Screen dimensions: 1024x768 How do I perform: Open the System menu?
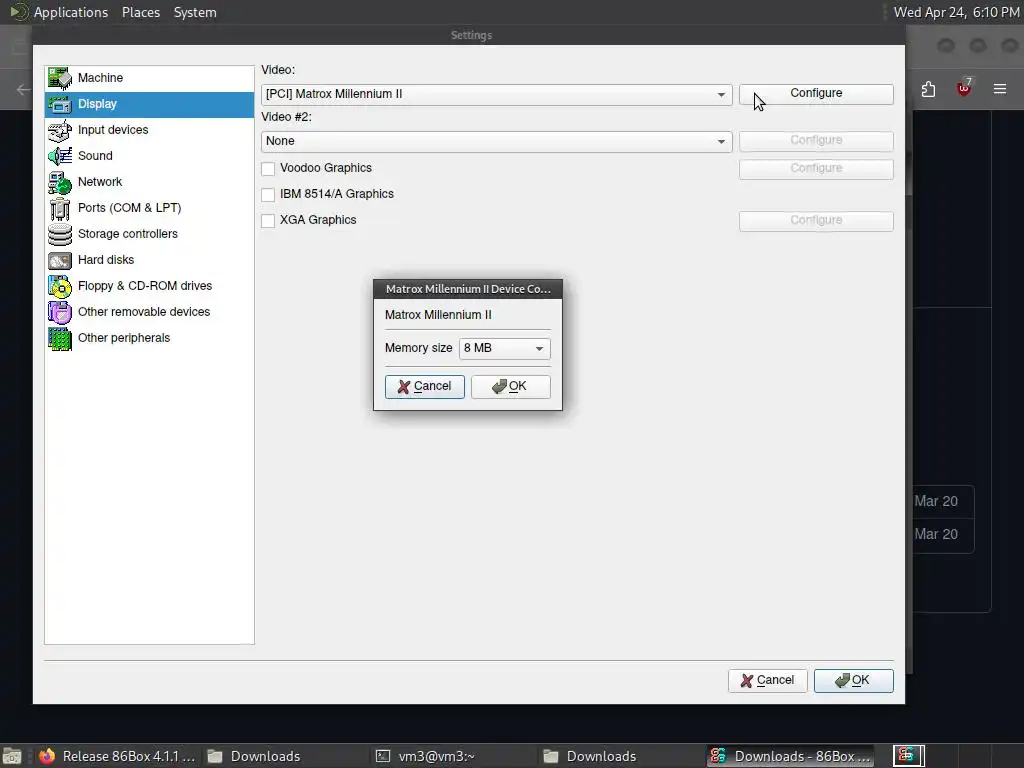pyautogui.click(x=195, y=12)
